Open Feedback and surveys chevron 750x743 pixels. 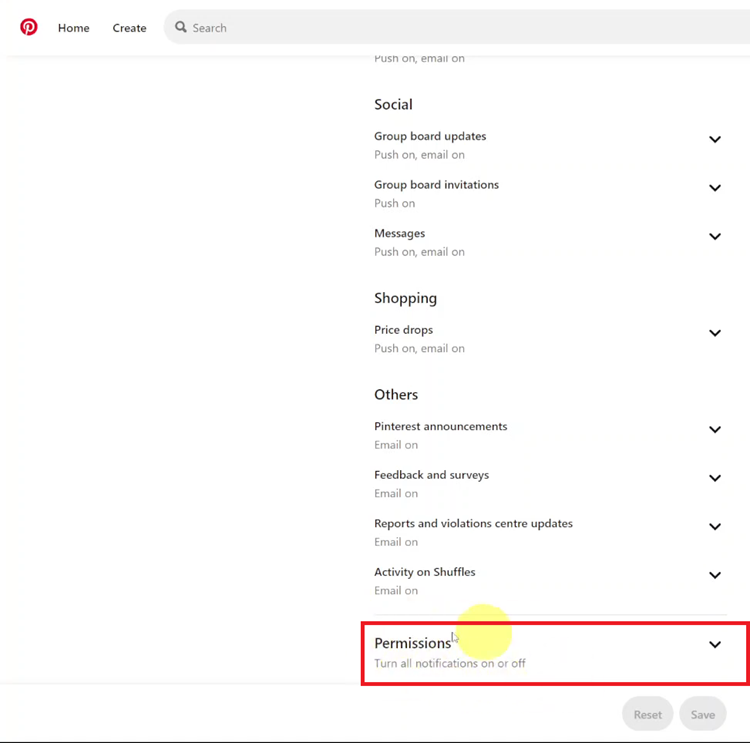pyautogui.click(x=715, y=478)
